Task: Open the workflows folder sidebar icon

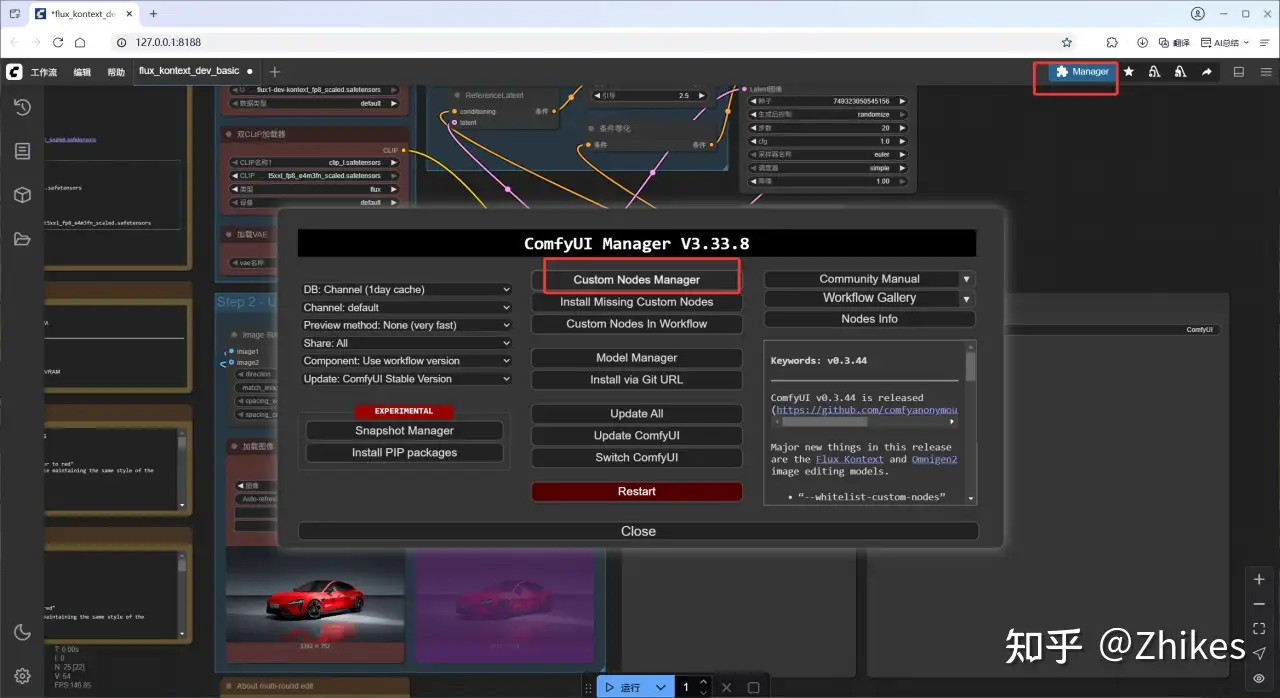Action: click(x=22, y=239)
